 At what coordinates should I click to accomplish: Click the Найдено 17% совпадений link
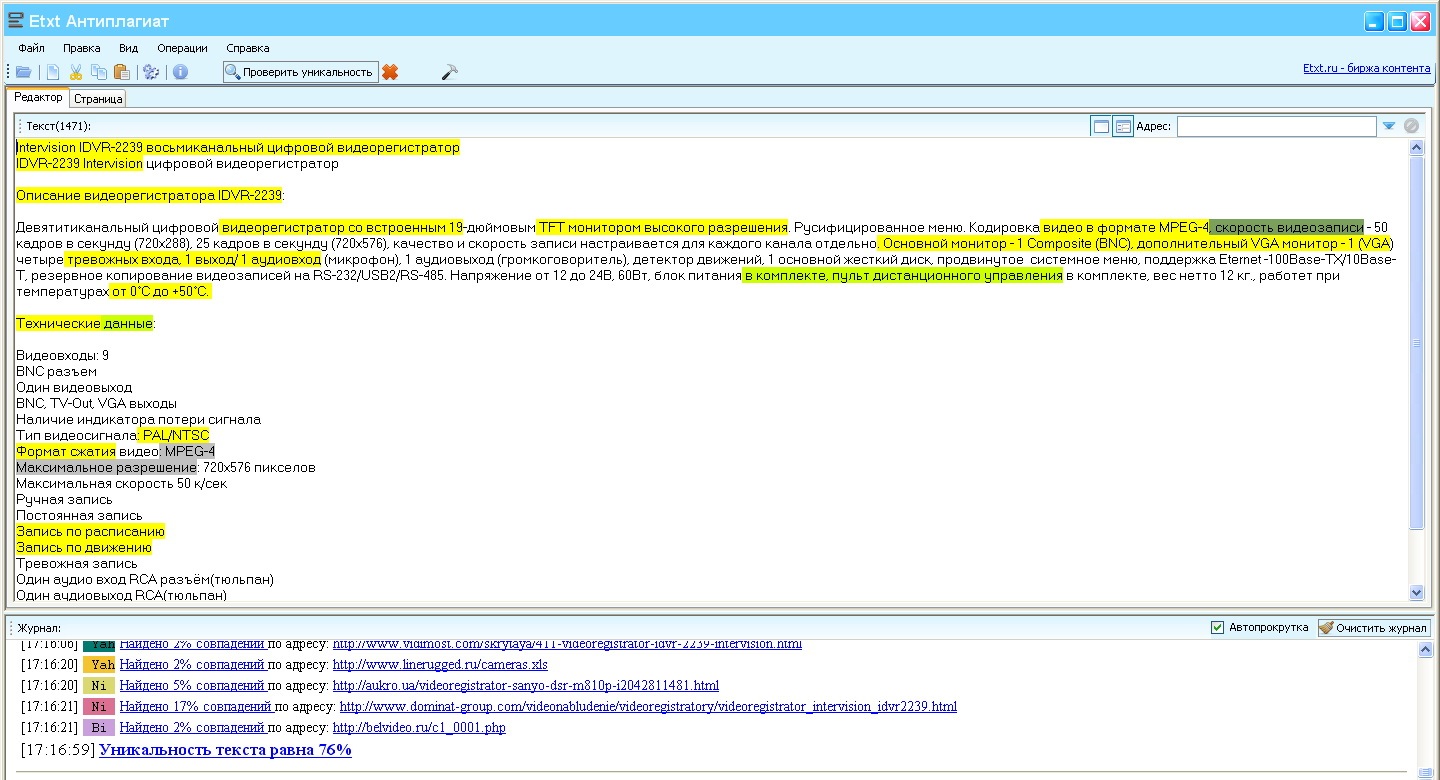click(x=196, y=707)
